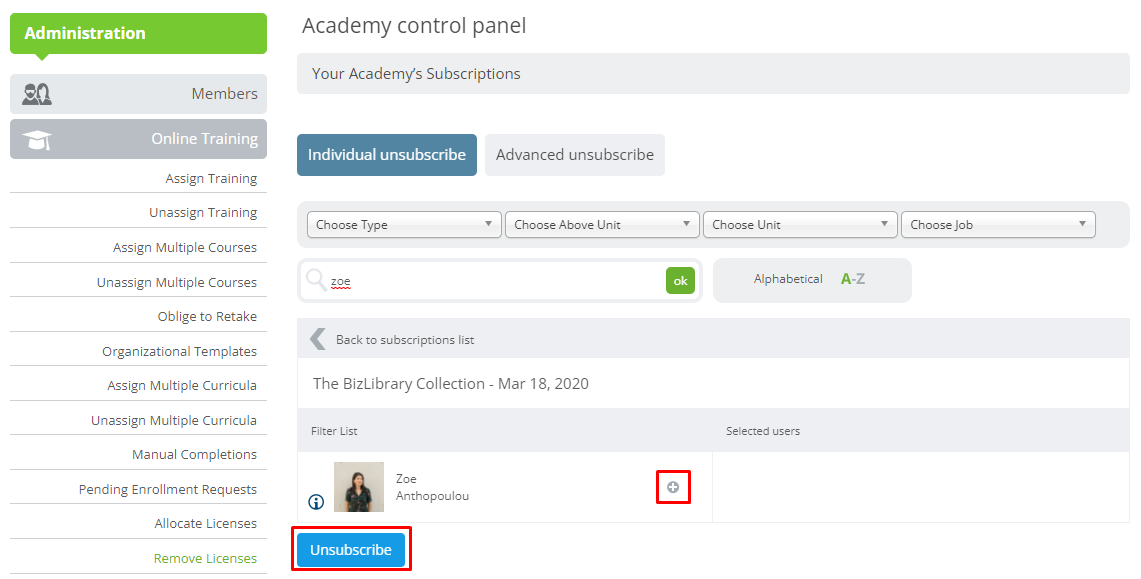This screenshot has width=1141, height=579.
Task: Click the search magnifier icon
Action: pos(316,280)
